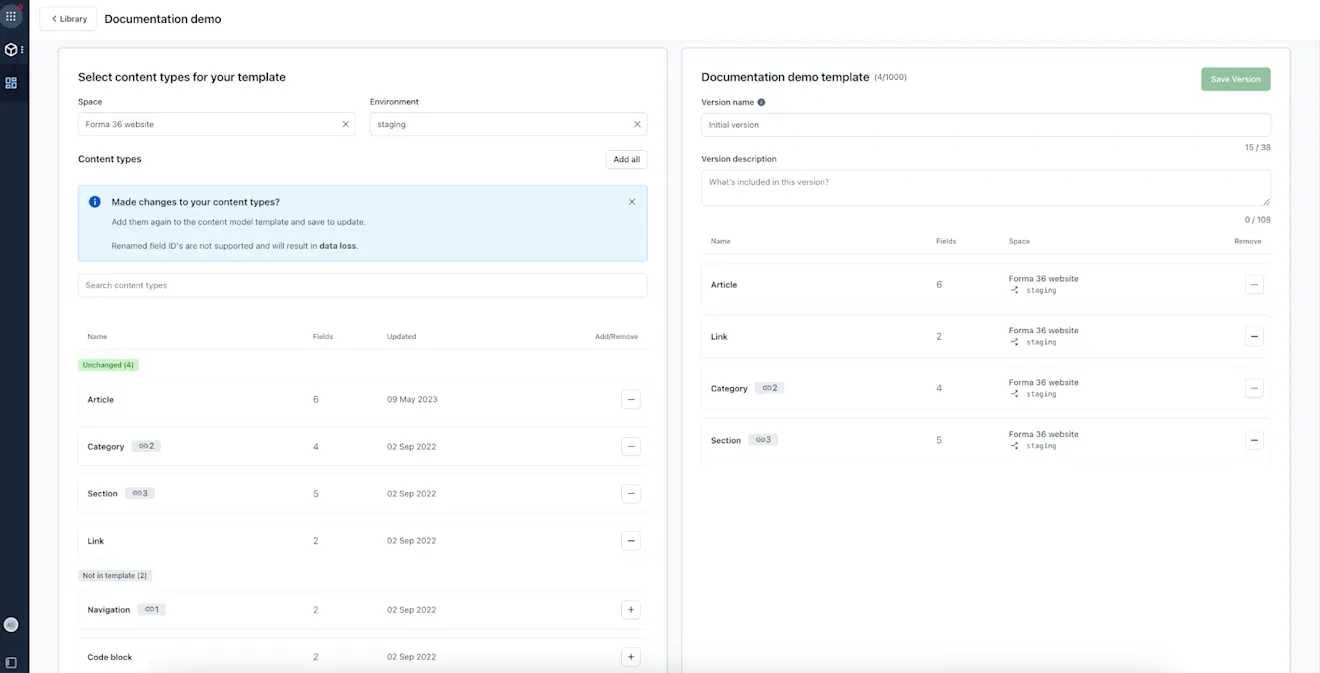Viewport: 1320px width, 673px height.
Task: Click the Updated column header
Action: (402, 337)
